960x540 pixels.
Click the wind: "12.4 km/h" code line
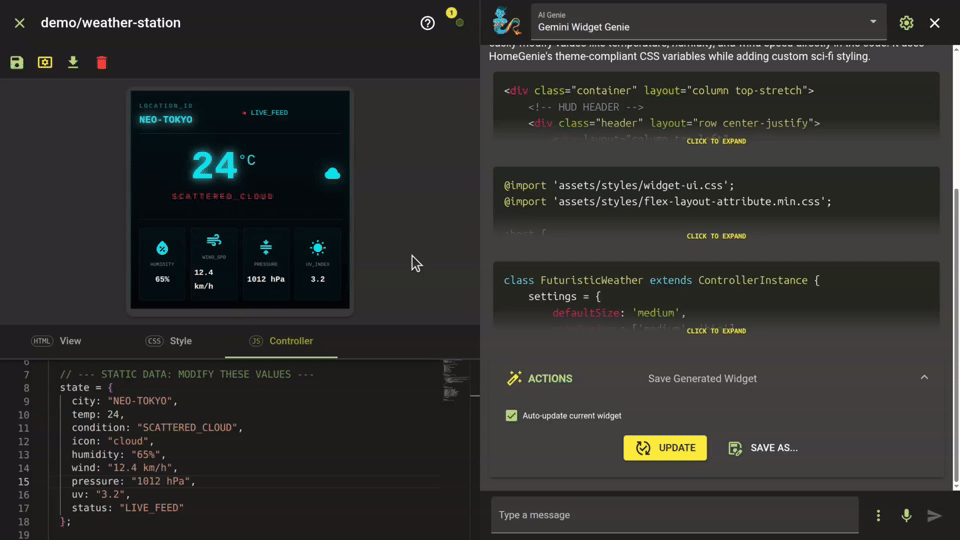pos(124,468)
